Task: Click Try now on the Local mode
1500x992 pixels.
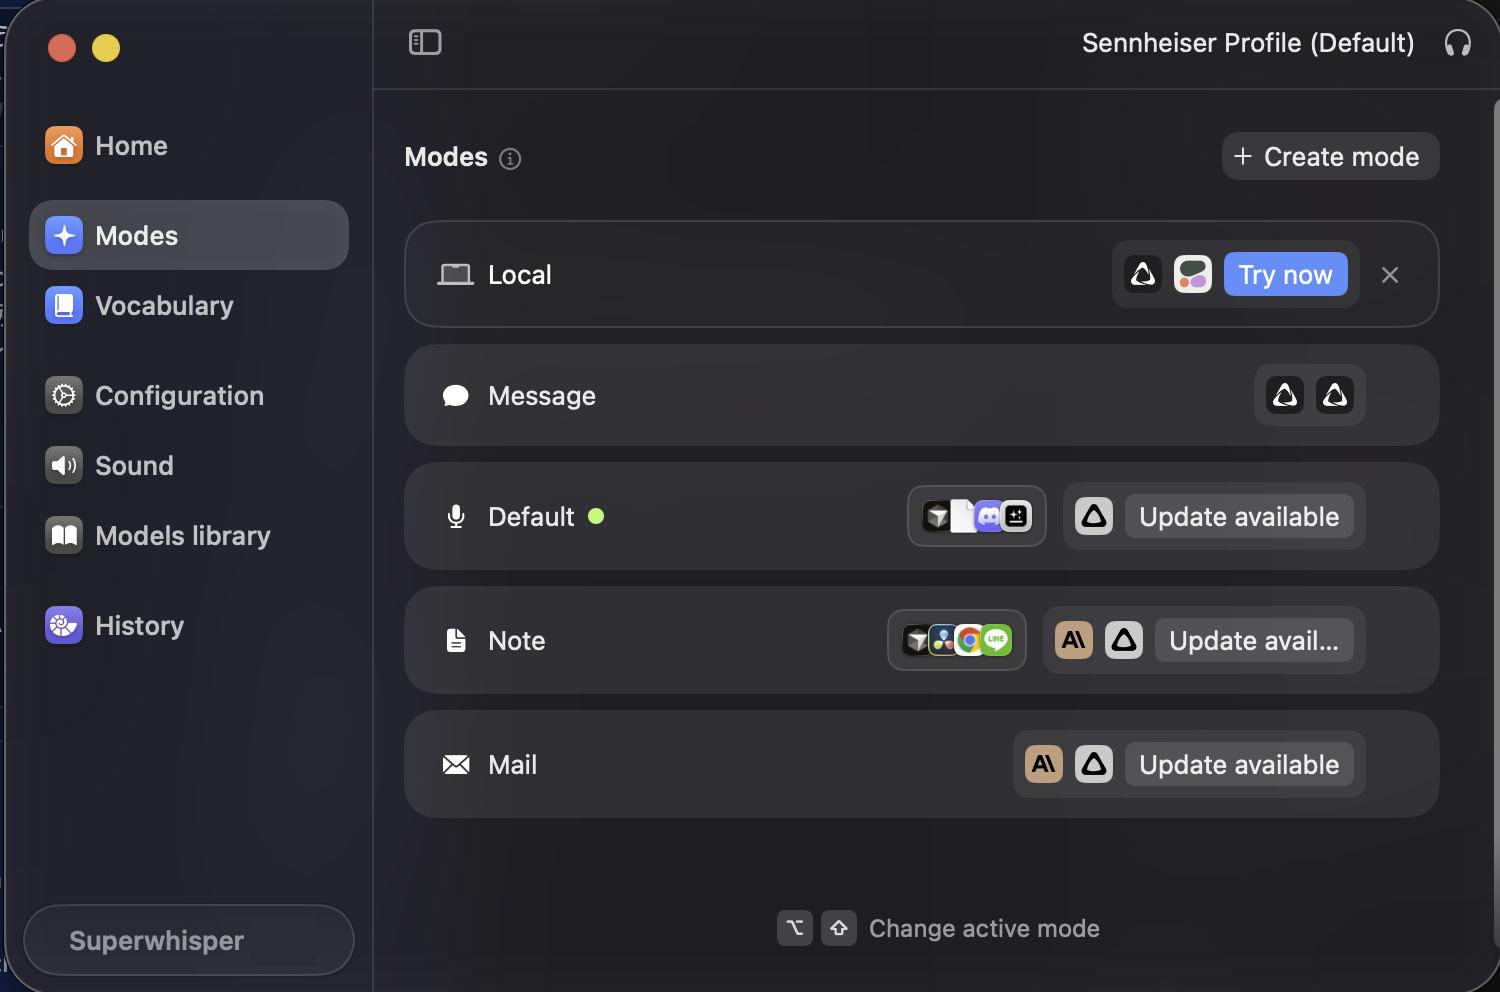Action: (x=1285, y=274)
